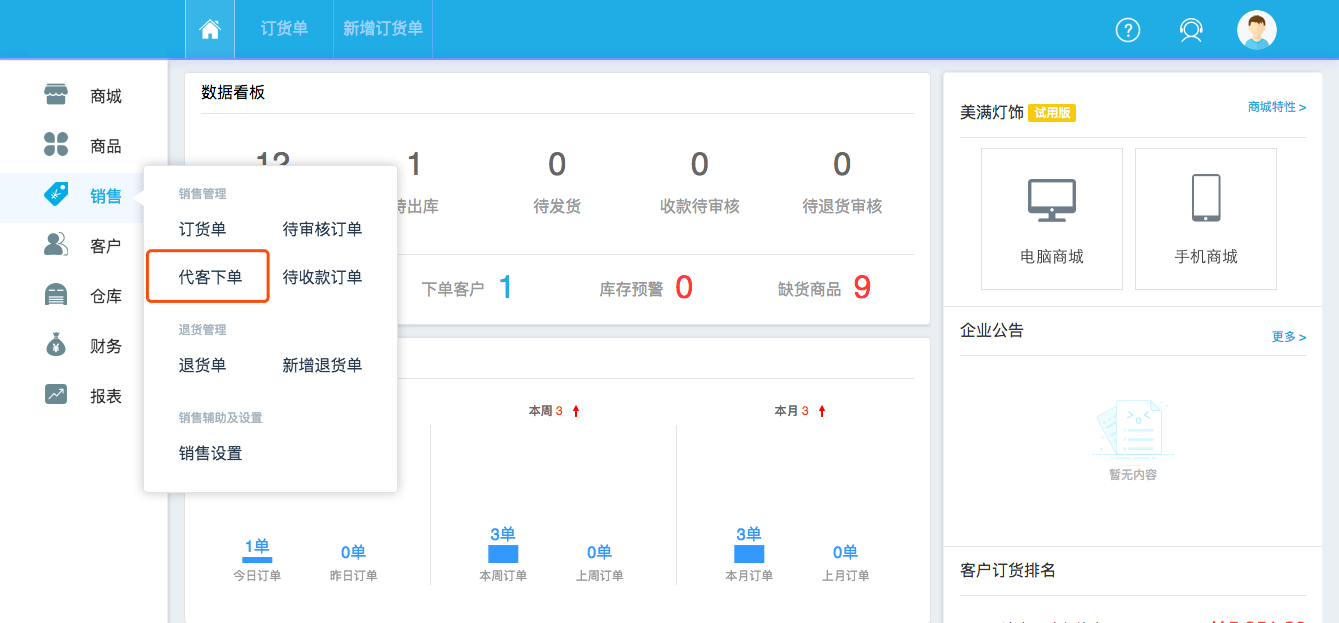Select the 客户 customers sidebar icon
Screen dimensions: 1339x623
(56, 245)
